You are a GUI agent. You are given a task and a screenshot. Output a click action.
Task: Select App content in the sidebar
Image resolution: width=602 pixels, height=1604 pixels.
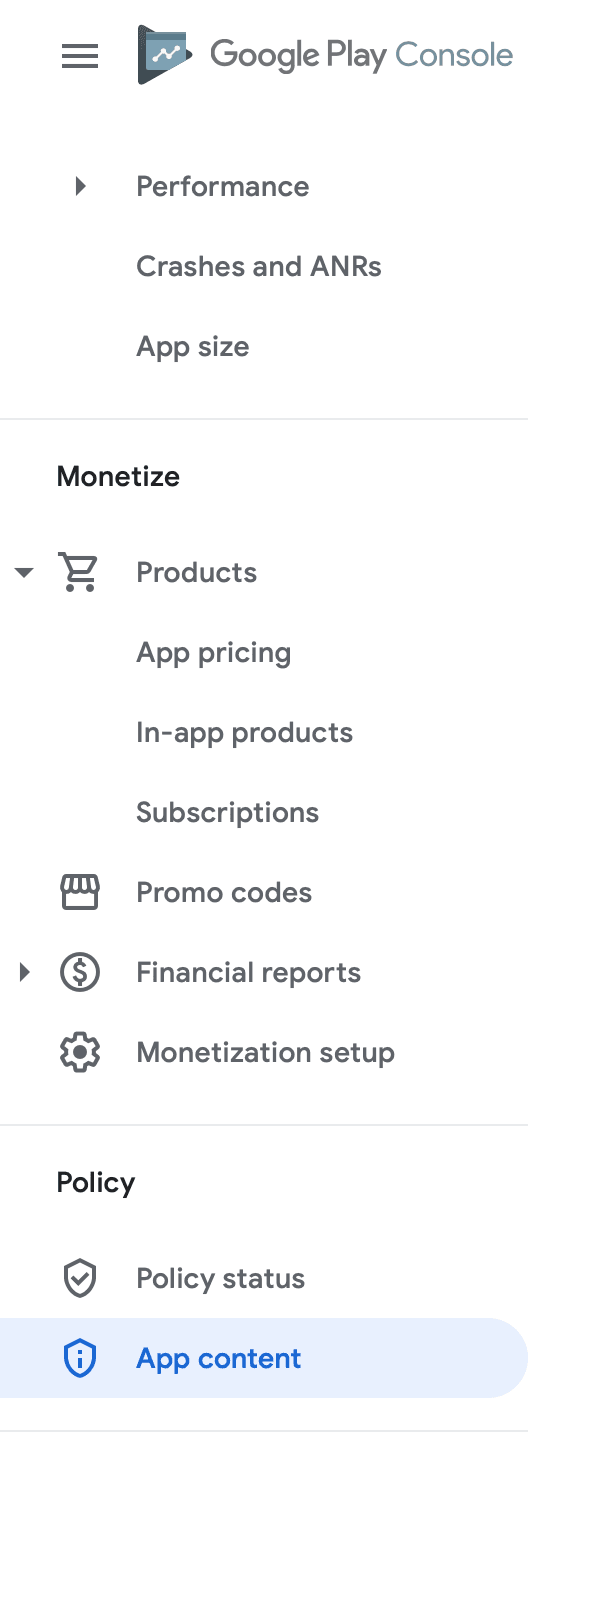[218, 1358]
